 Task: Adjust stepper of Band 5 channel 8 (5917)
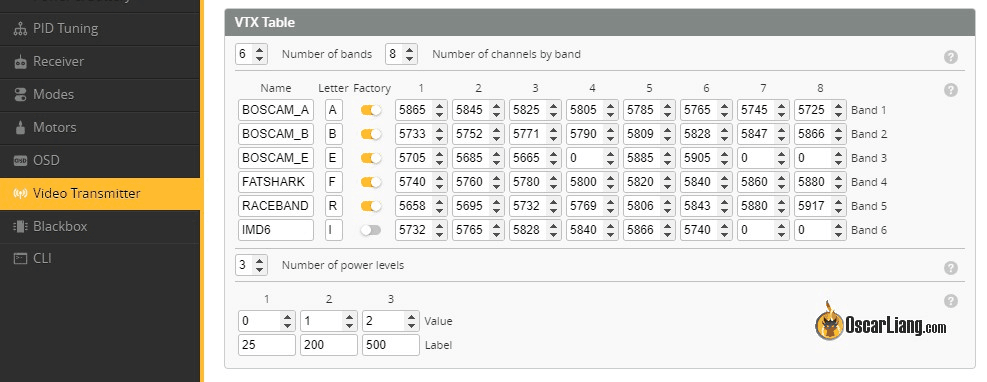[x=838, y=206]
